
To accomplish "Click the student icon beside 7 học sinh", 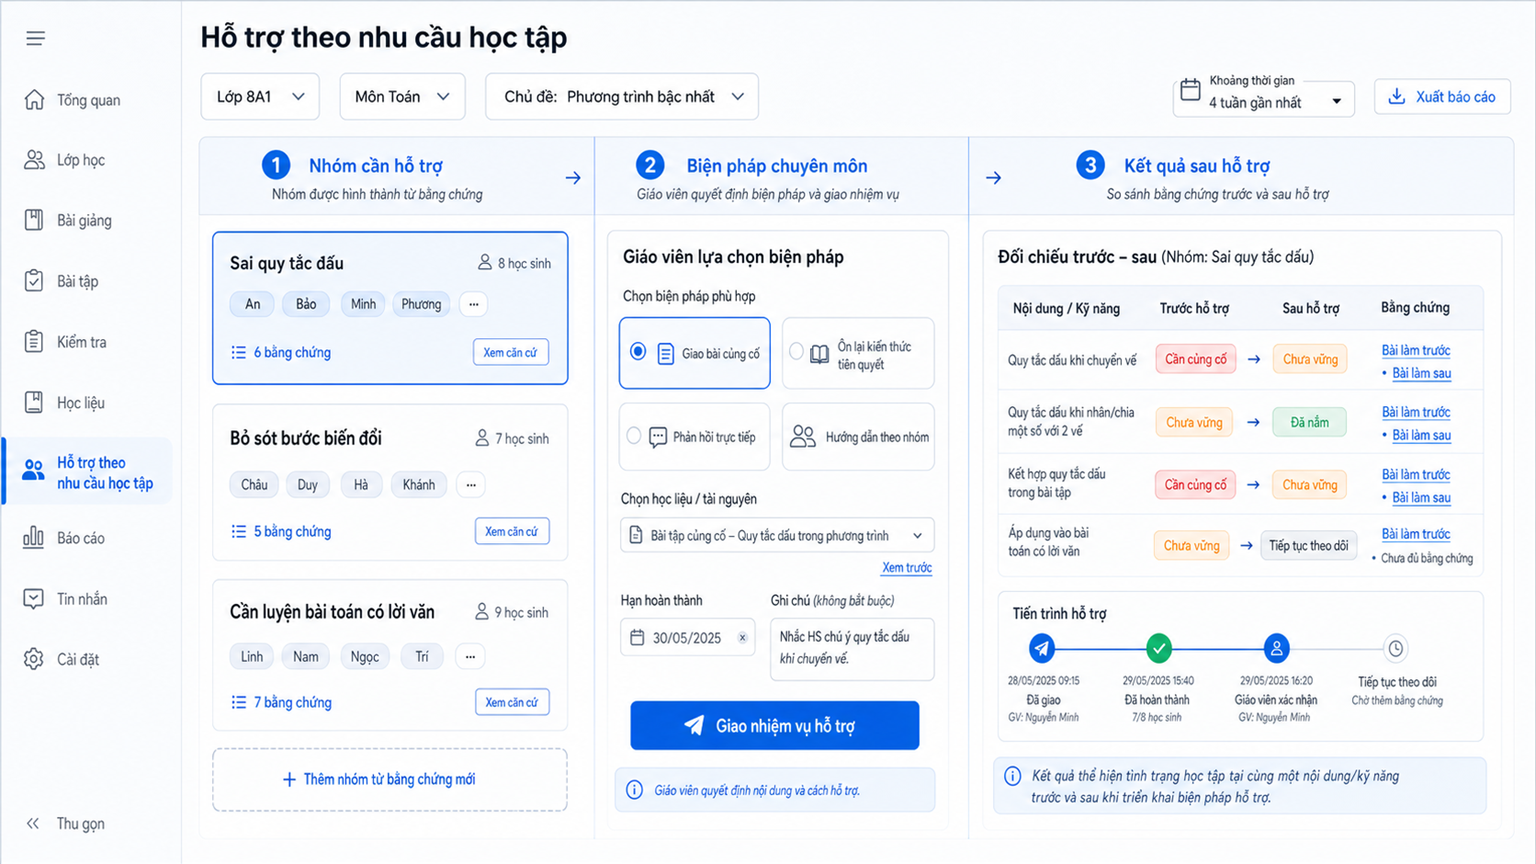I will [x=482, y=437].
